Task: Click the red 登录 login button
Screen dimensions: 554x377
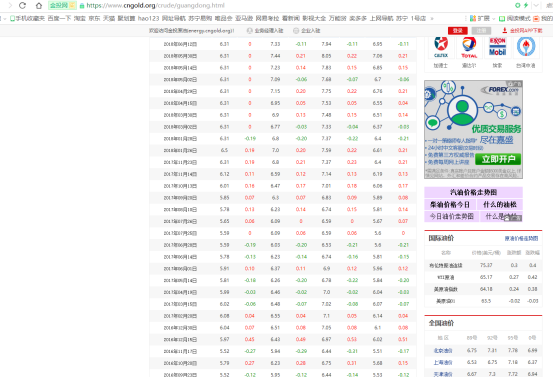Action: (x=458, y=31)
